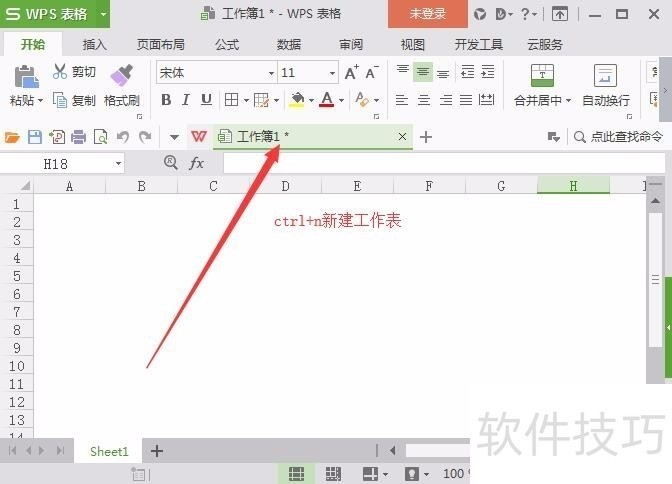Click the justify alignment icon
The width and height of the screenshot is (672, 484).
tap(466, 100)
